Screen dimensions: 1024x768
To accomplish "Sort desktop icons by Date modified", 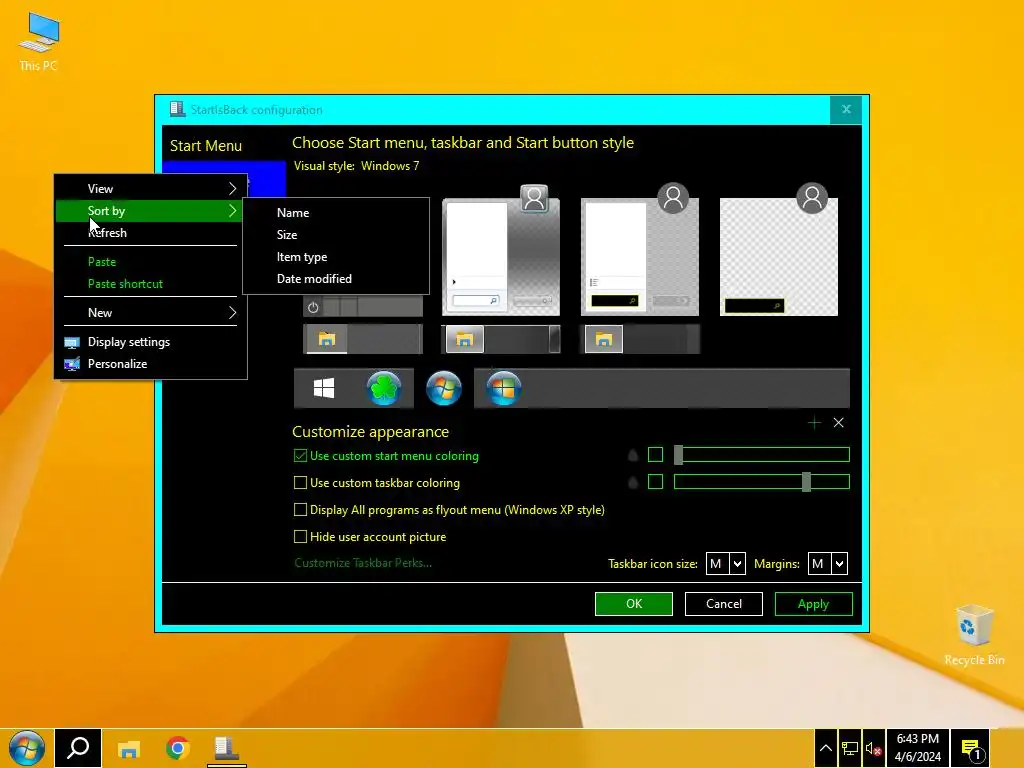I will click(x=336, y=279).
